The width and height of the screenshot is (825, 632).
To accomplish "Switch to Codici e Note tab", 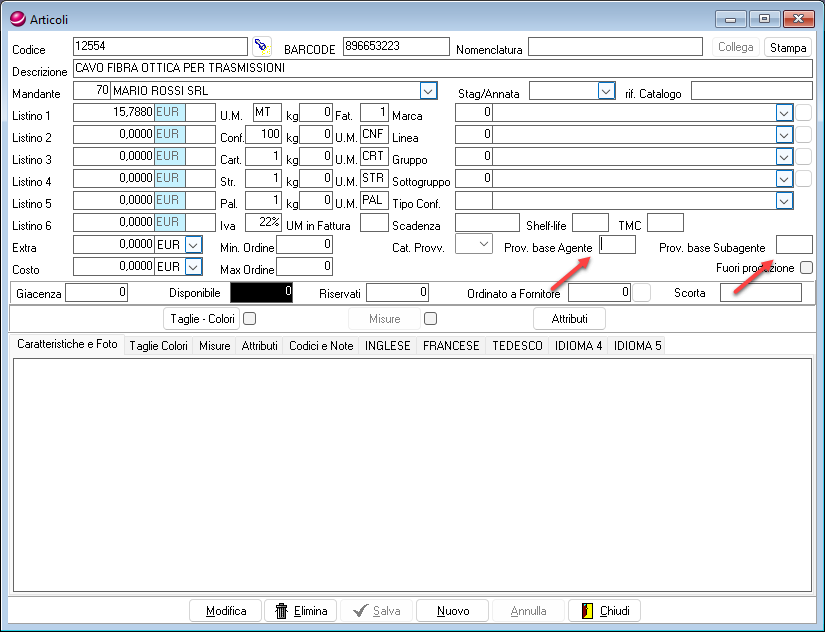I will click(x=321, y=346).
